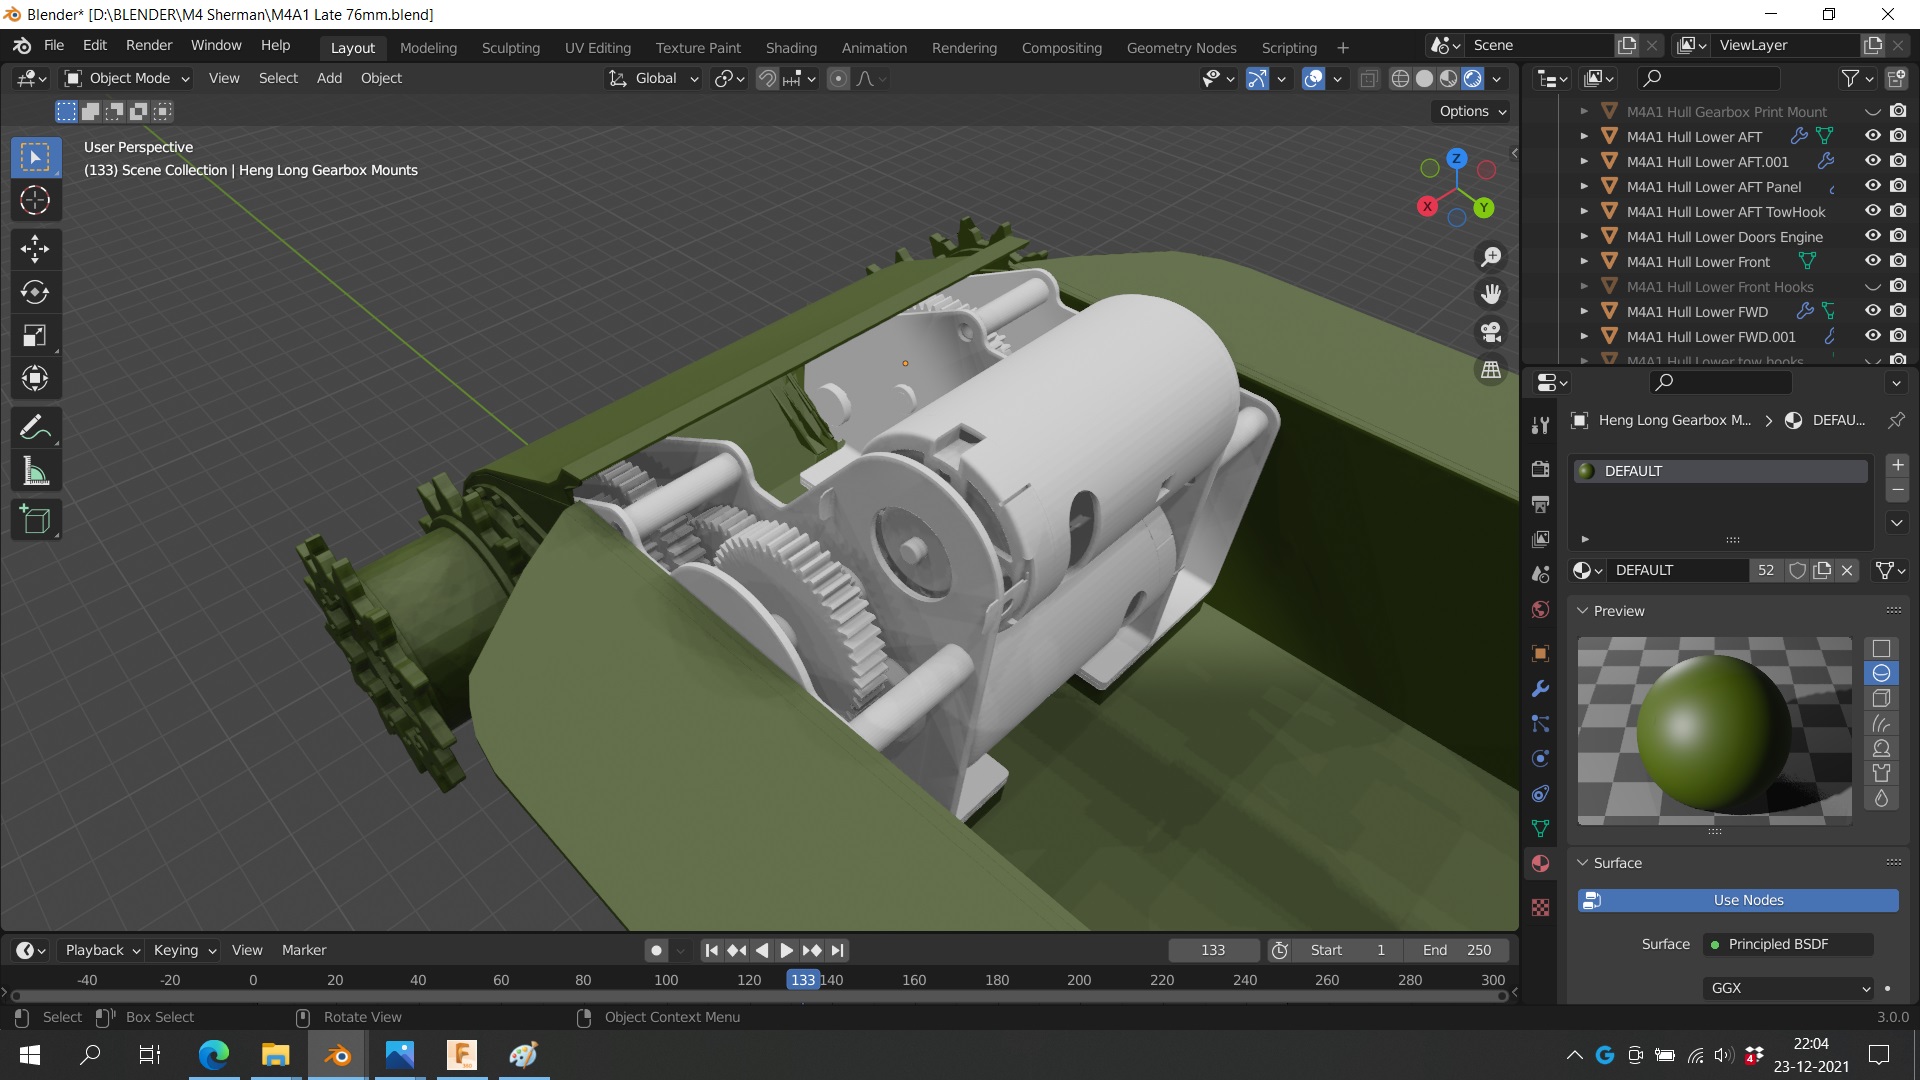Open Modifier properties wrench tab
1920x1080 pixels.
coord(1540,689)
